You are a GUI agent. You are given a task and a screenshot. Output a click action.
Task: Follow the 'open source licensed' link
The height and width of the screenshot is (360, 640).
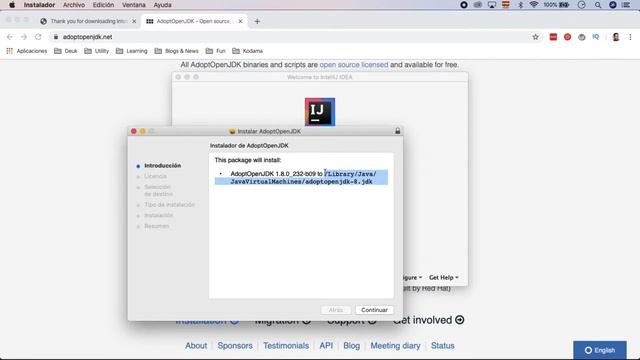coord(354,64)
